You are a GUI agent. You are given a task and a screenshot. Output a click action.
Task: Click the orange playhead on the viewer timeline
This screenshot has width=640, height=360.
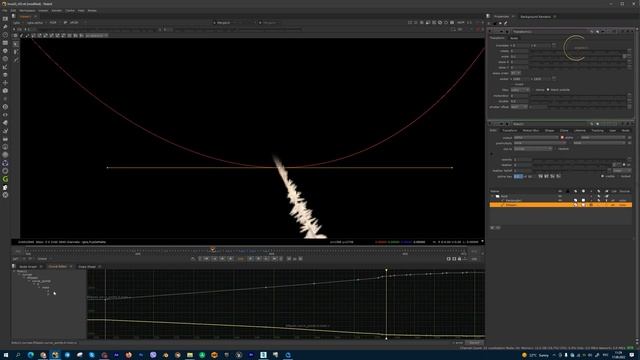(213, 249)
